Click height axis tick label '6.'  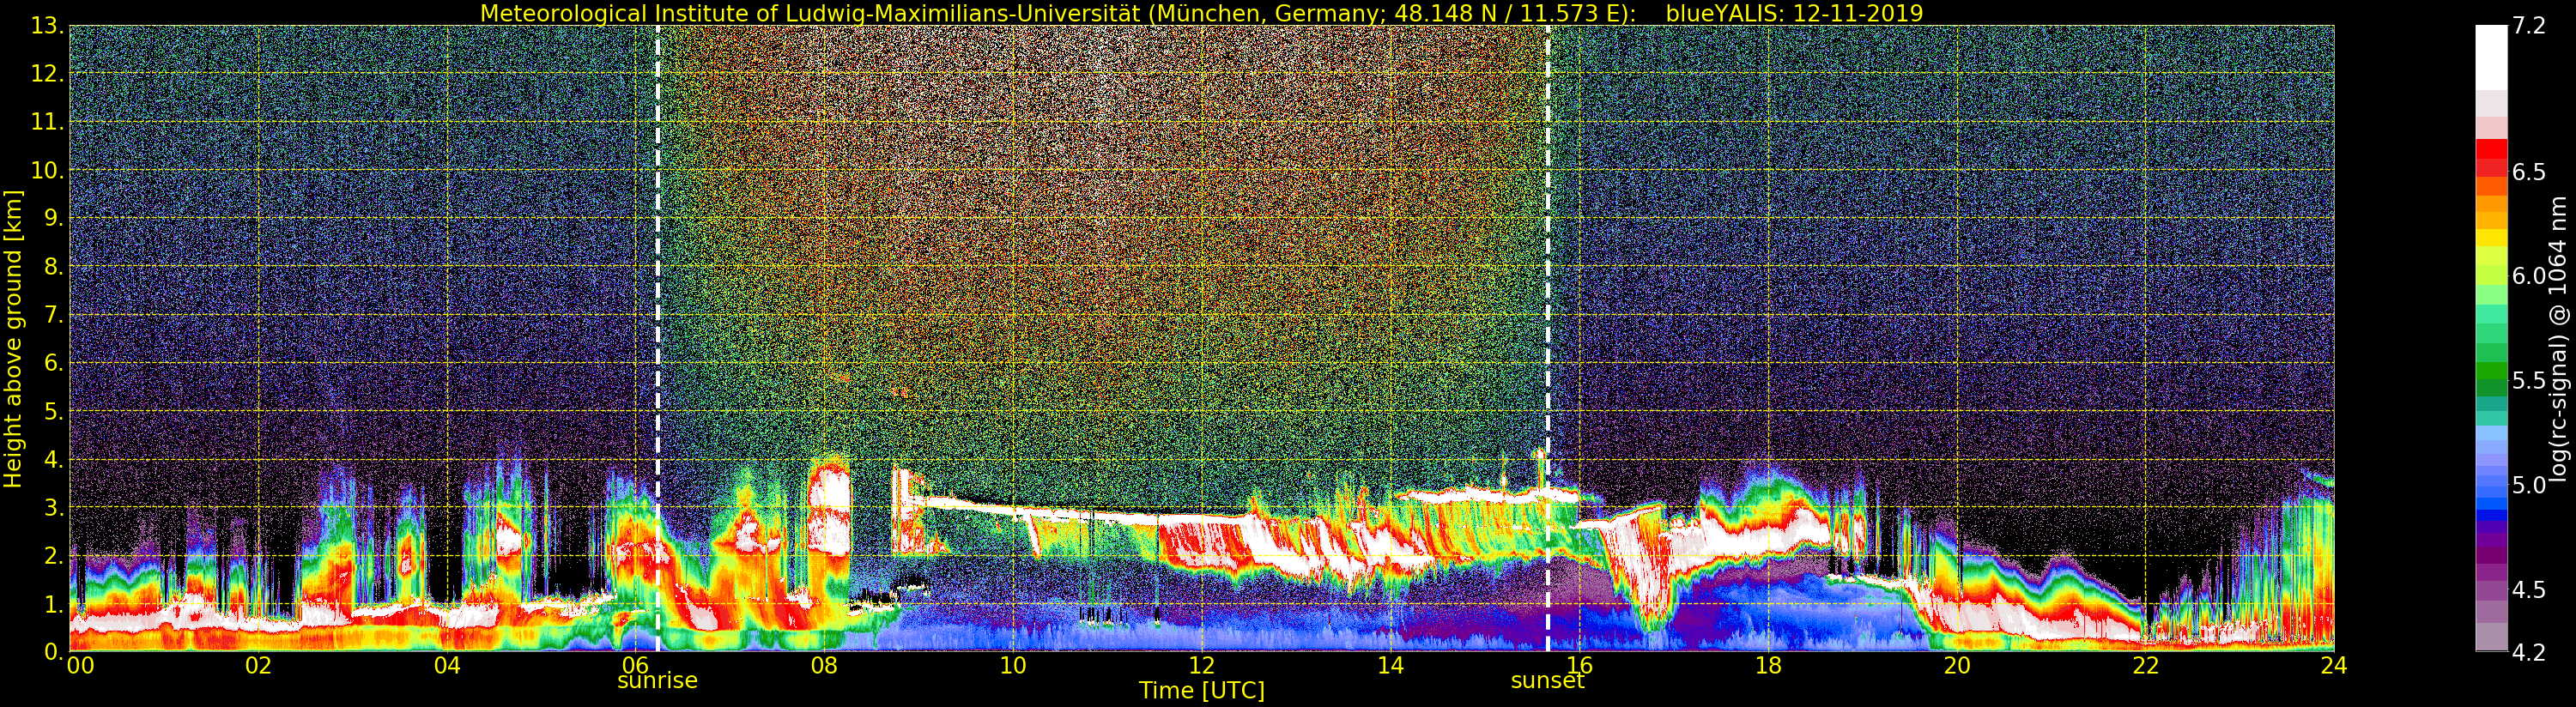pyautogui.click(x=53, y=363)
